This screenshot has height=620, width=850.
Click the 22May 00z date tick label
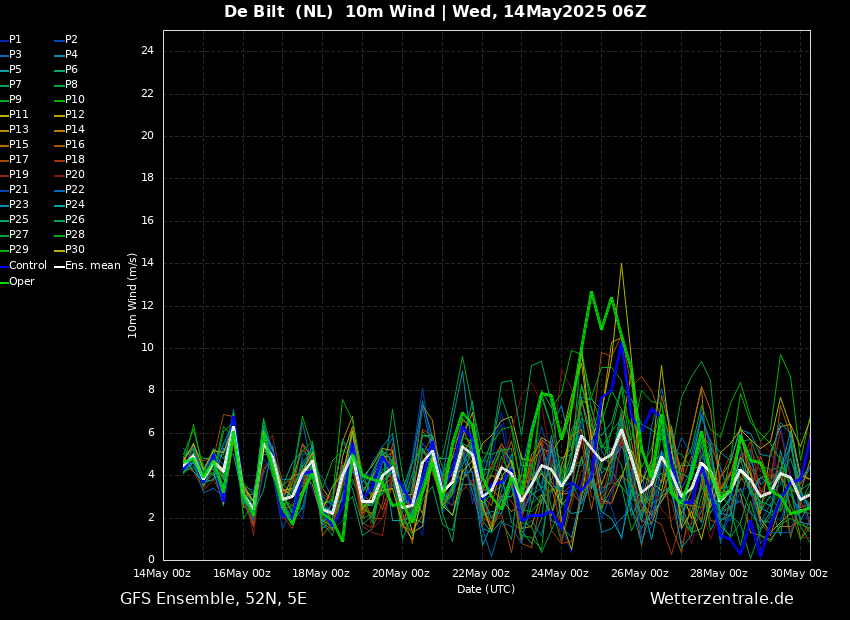480,574
